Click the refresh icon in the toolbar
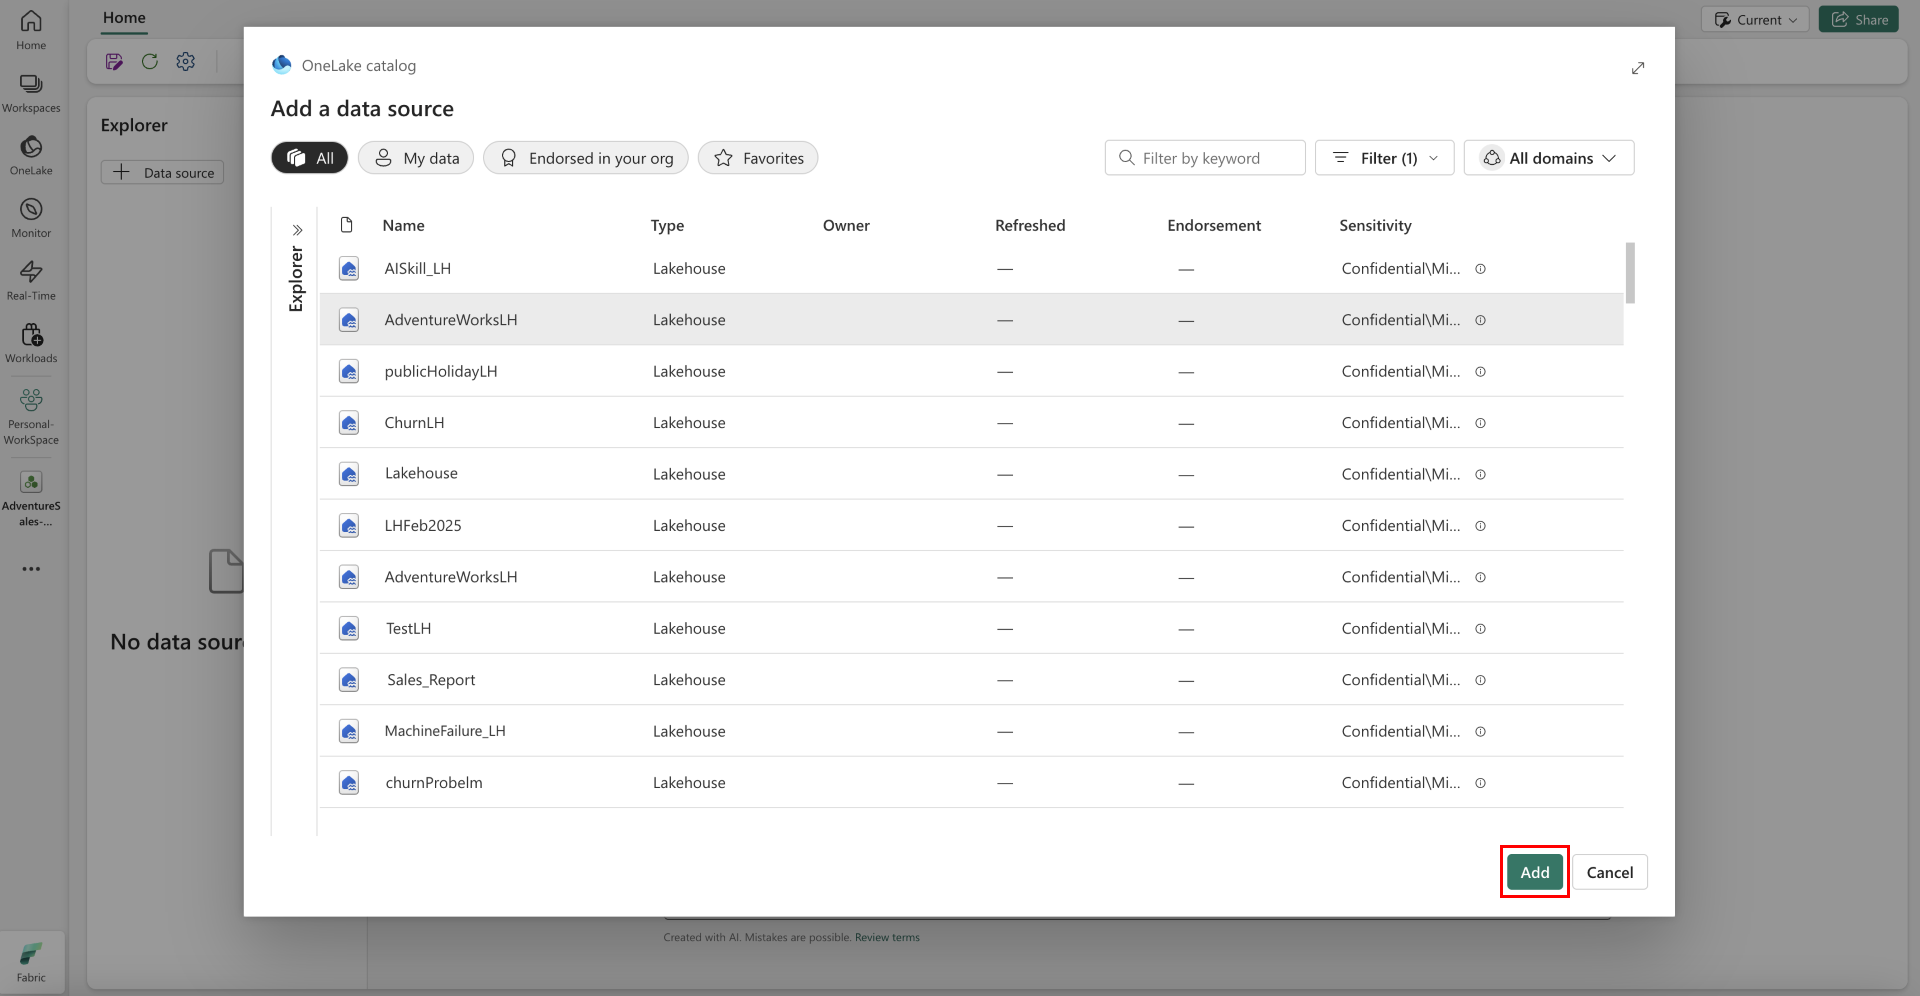Viewport: 1920px width, 996px height. (x=150, y=62)
